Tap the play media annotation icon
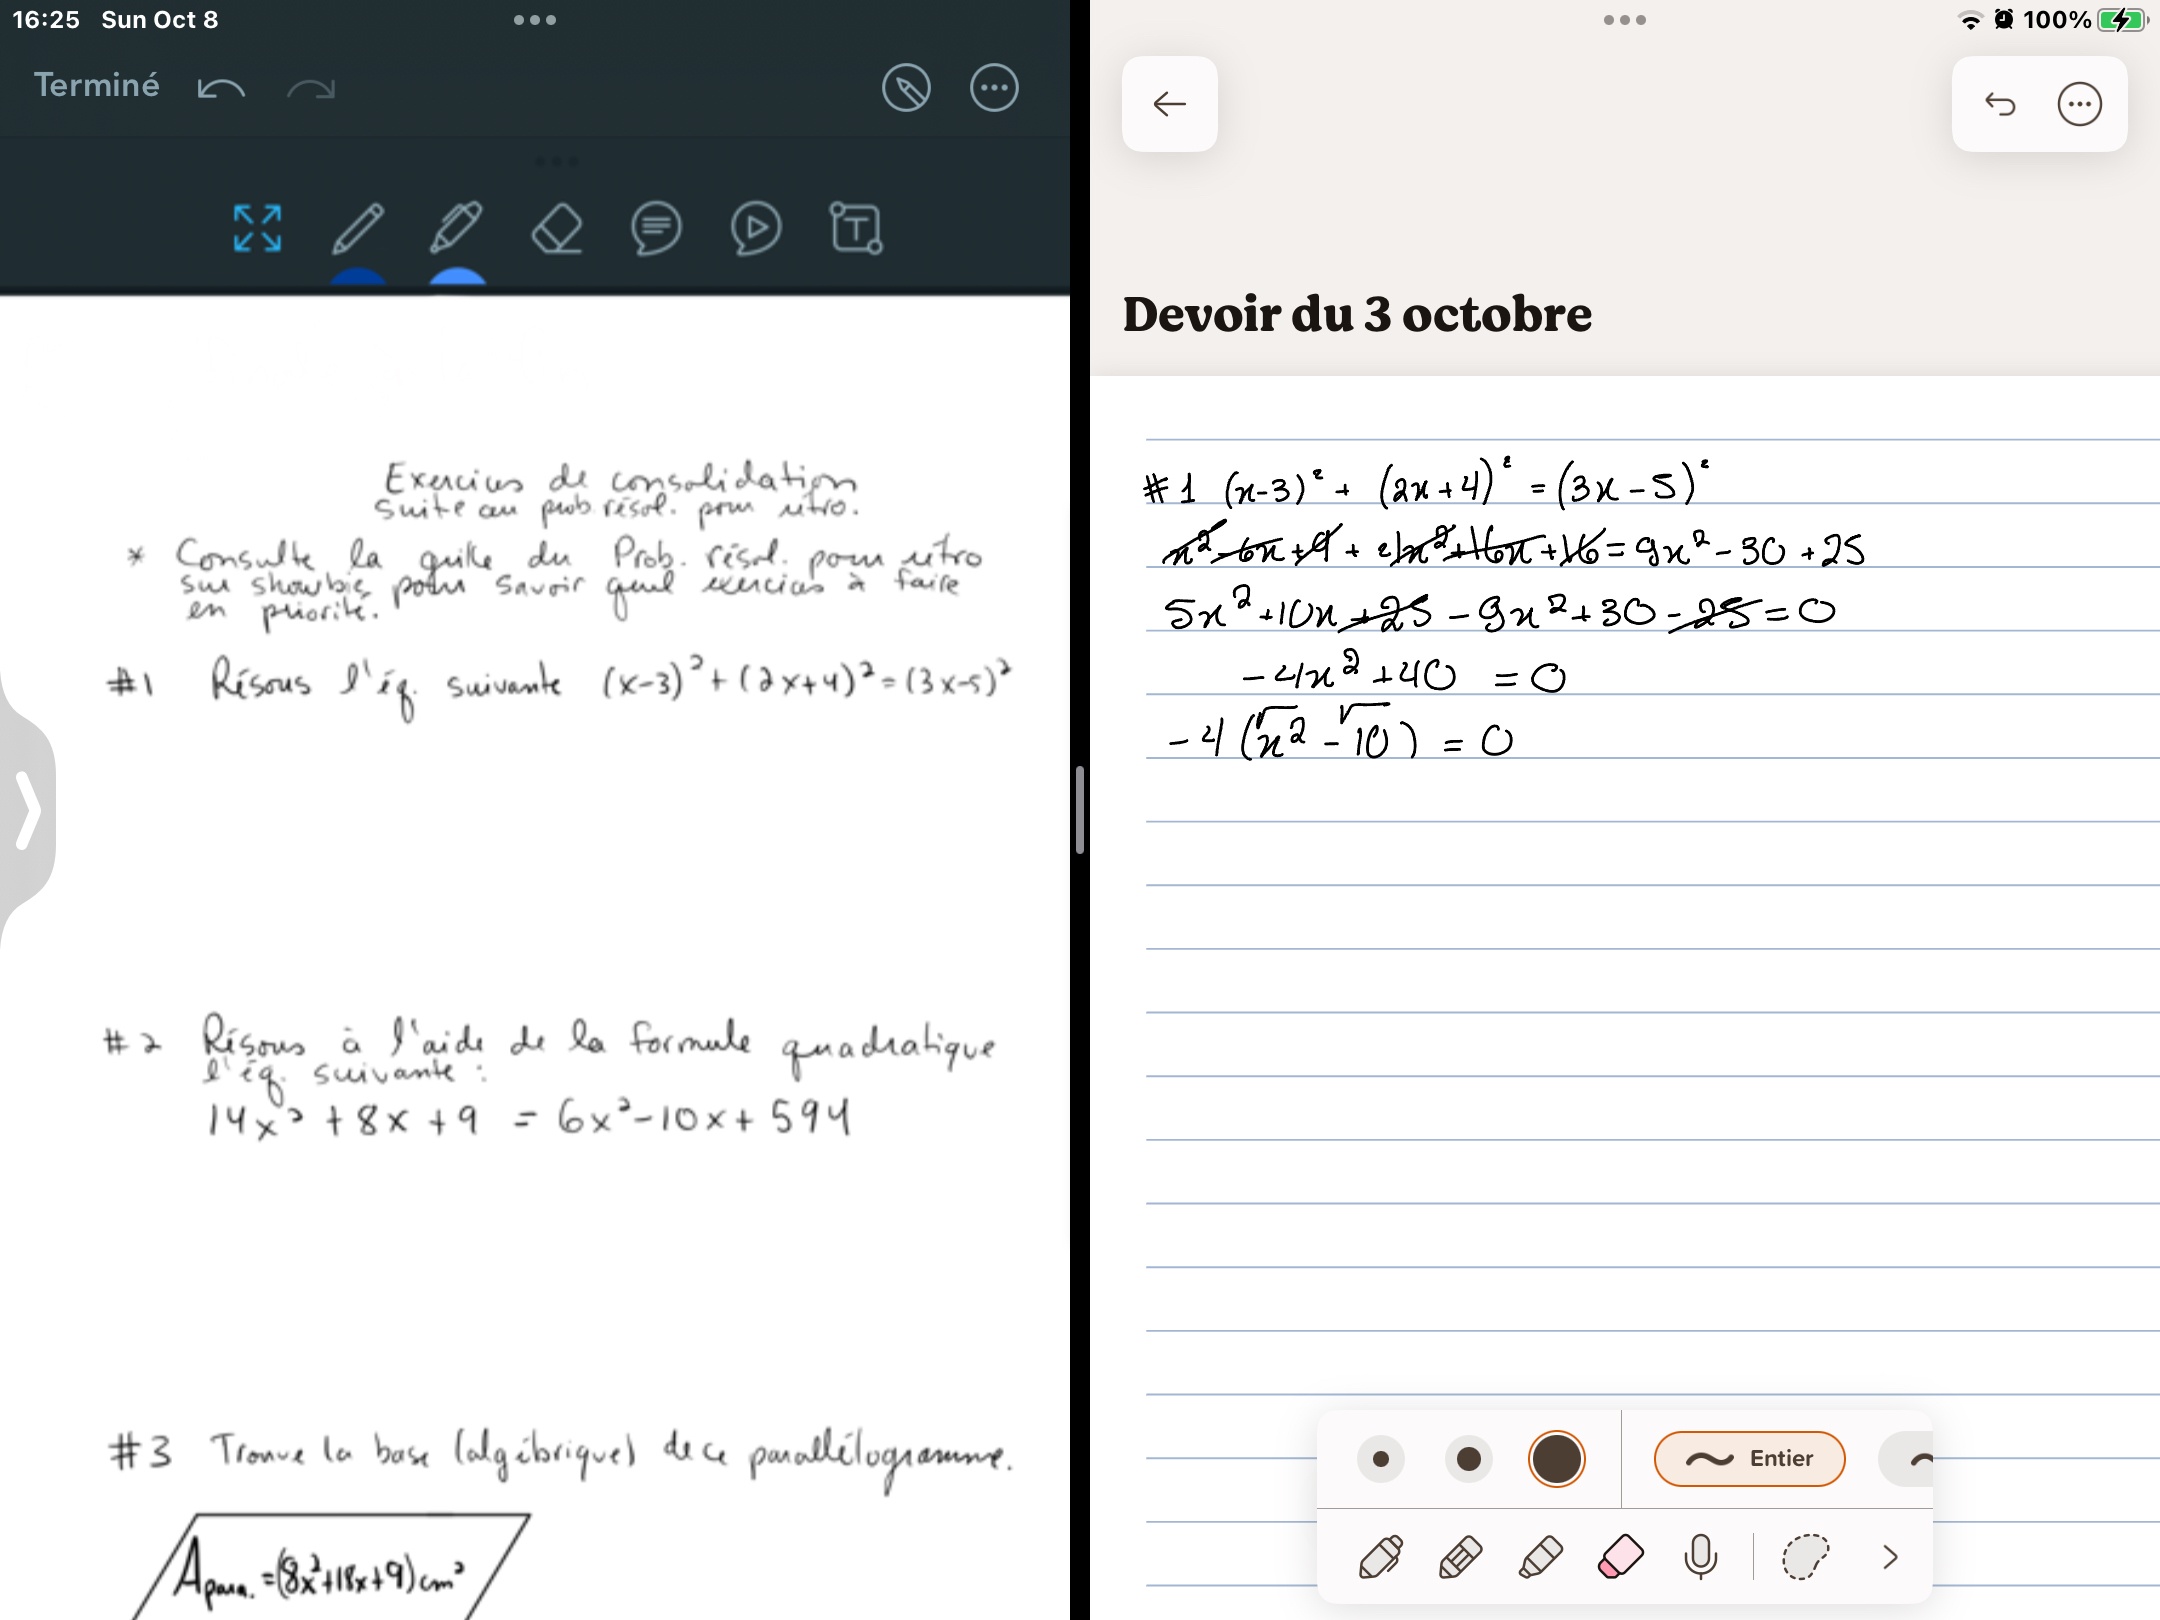This screenshot has width=2160, height=1620. [755, 229]
